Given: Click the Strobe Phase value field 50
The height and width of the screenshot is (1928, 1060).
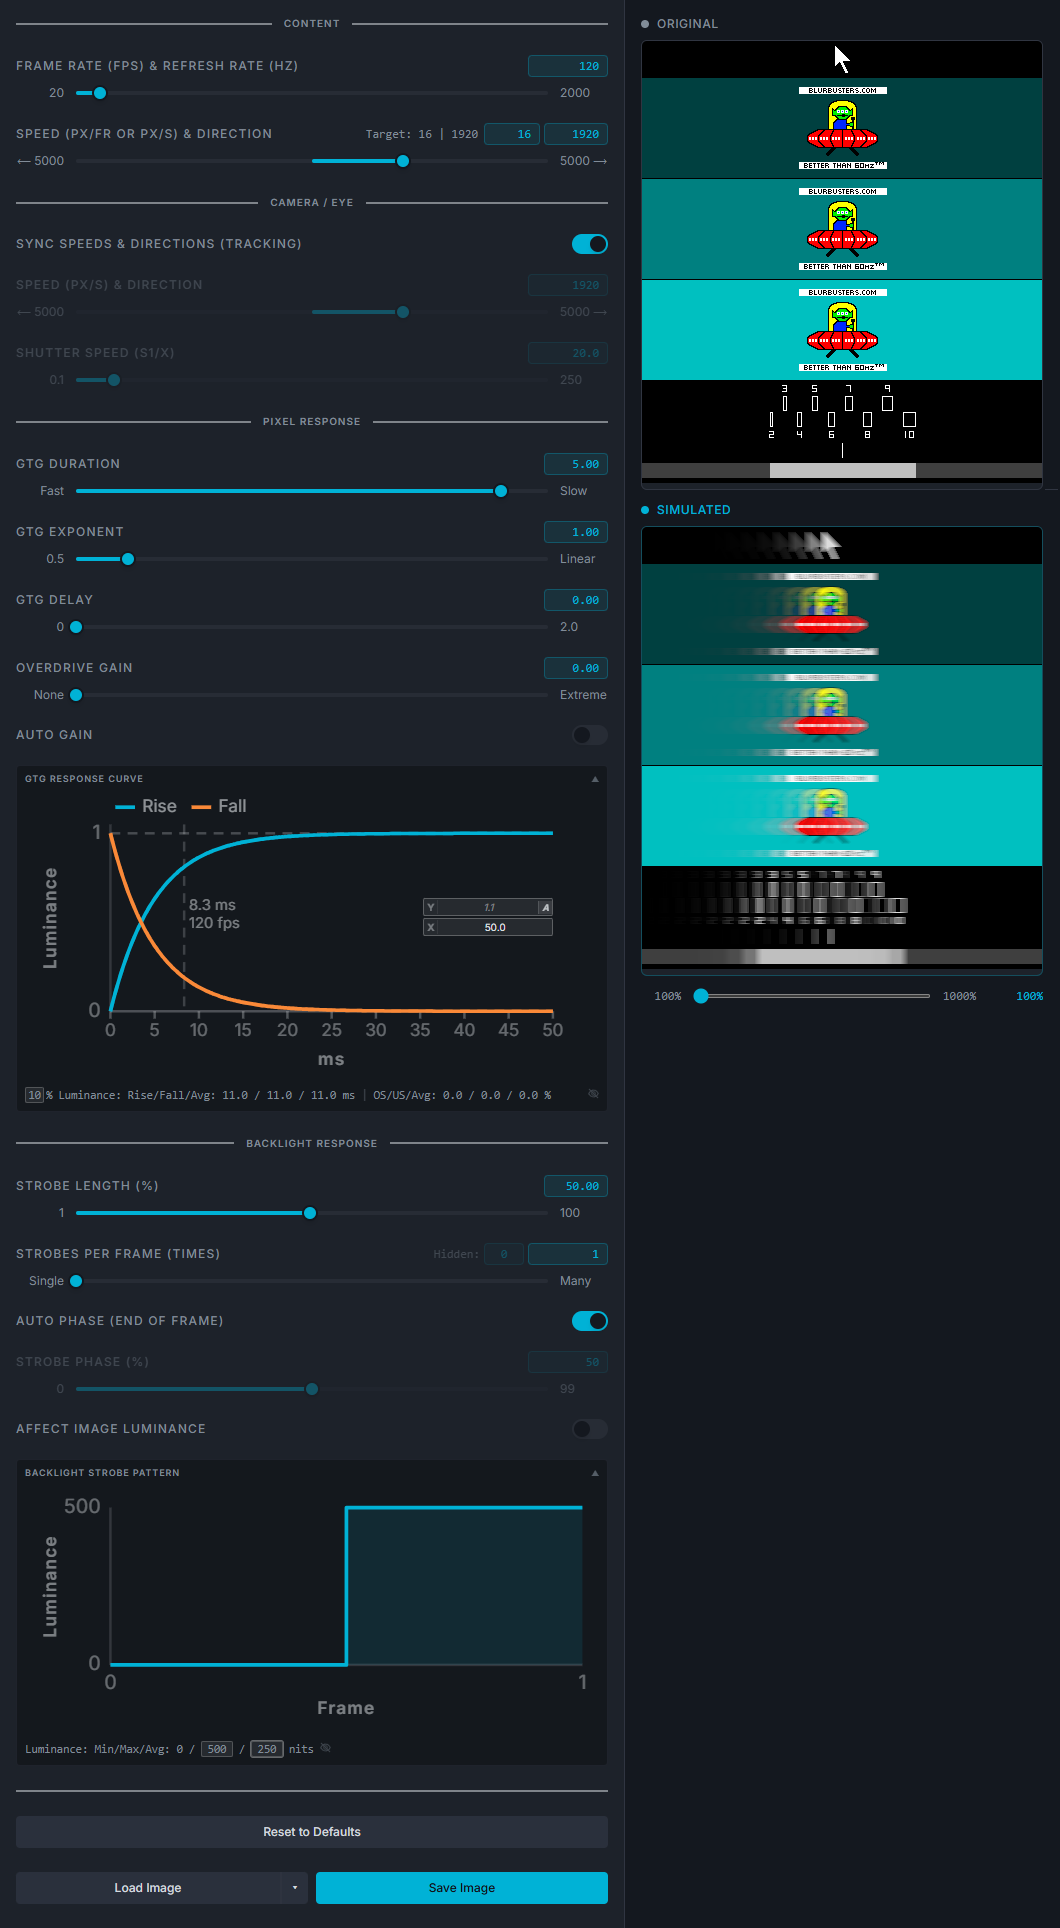Looking at the screenshot, I should 568,1362.
